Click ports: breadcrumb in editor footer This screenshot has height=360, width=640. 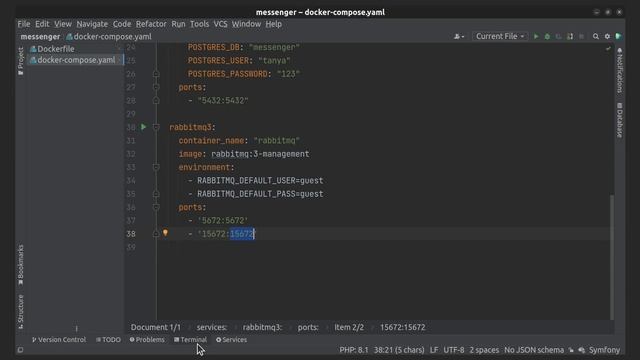coord(308,327)
